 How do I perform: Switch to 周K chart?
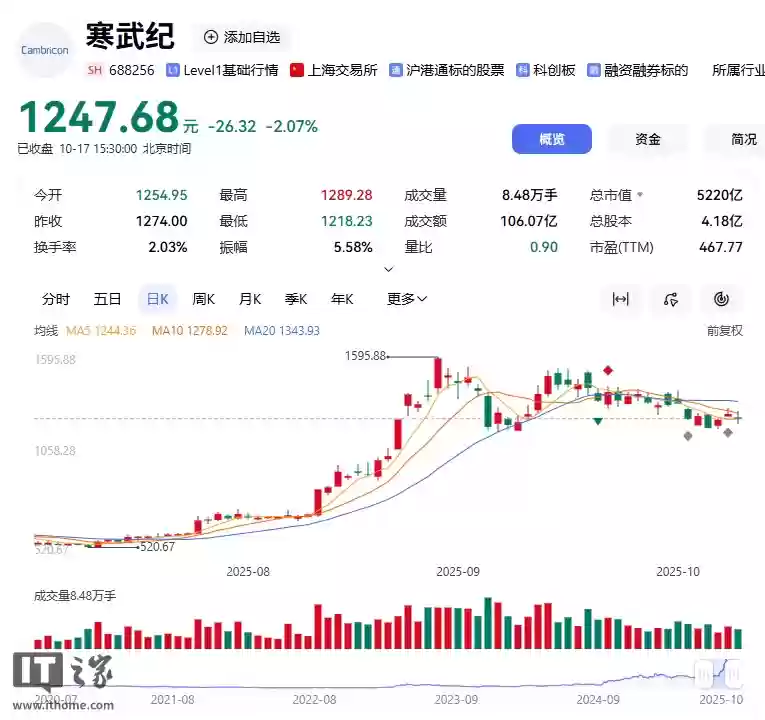[204, 299]
